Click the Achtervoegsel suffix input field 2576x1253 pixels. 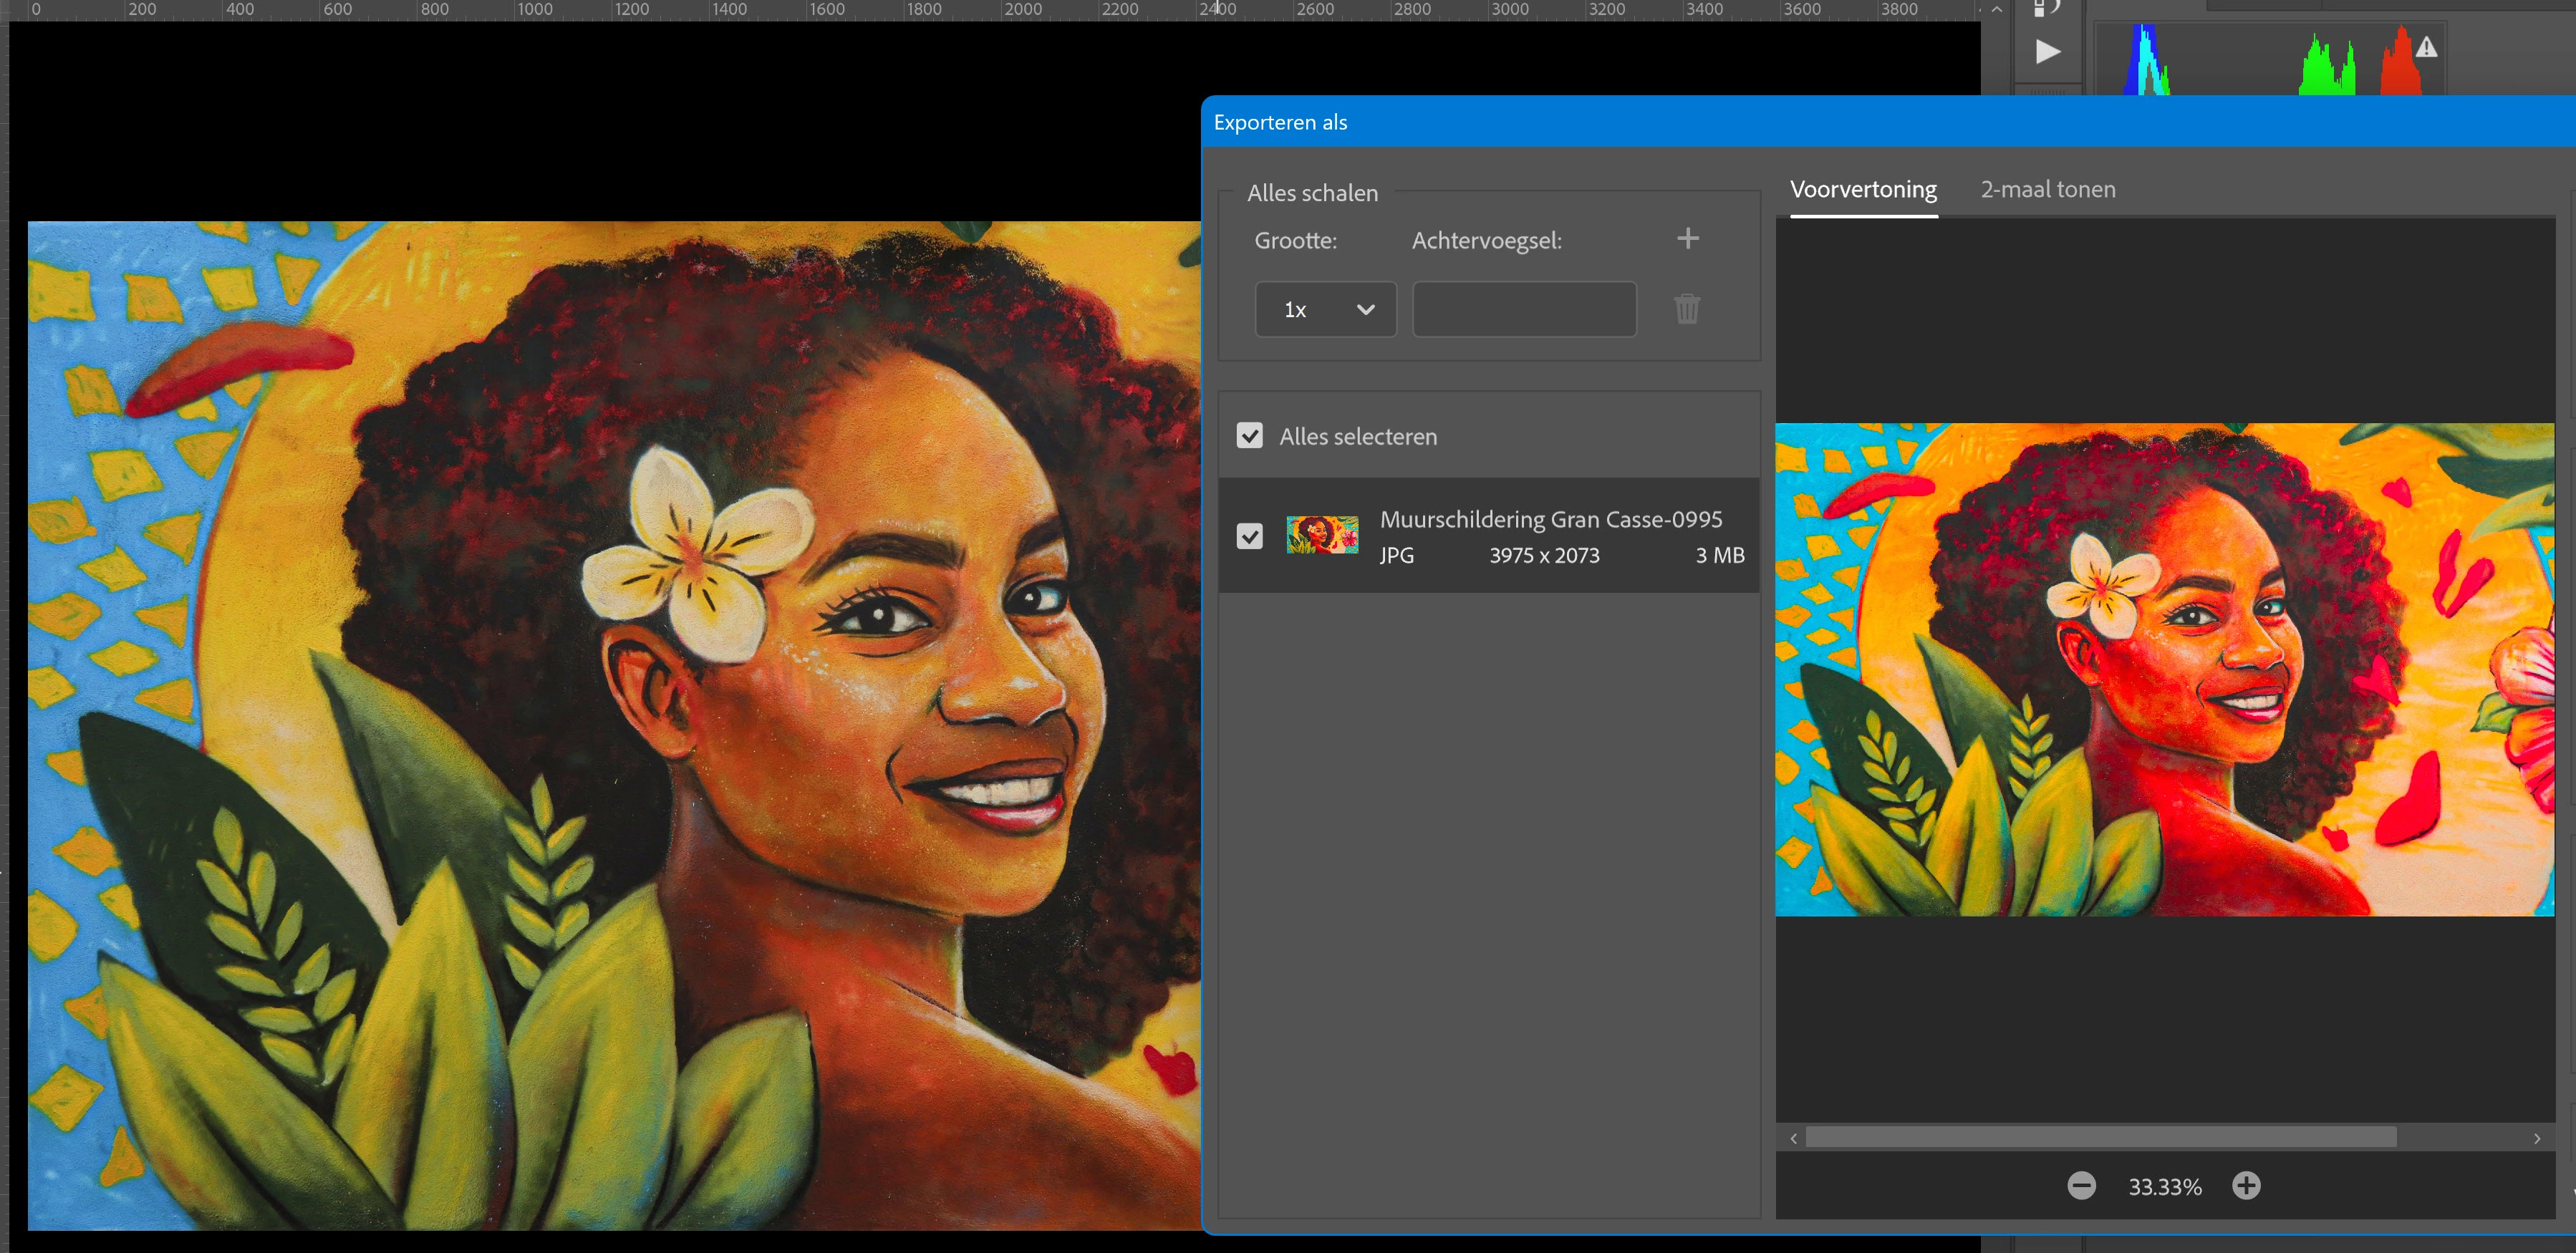(1523, 310)
